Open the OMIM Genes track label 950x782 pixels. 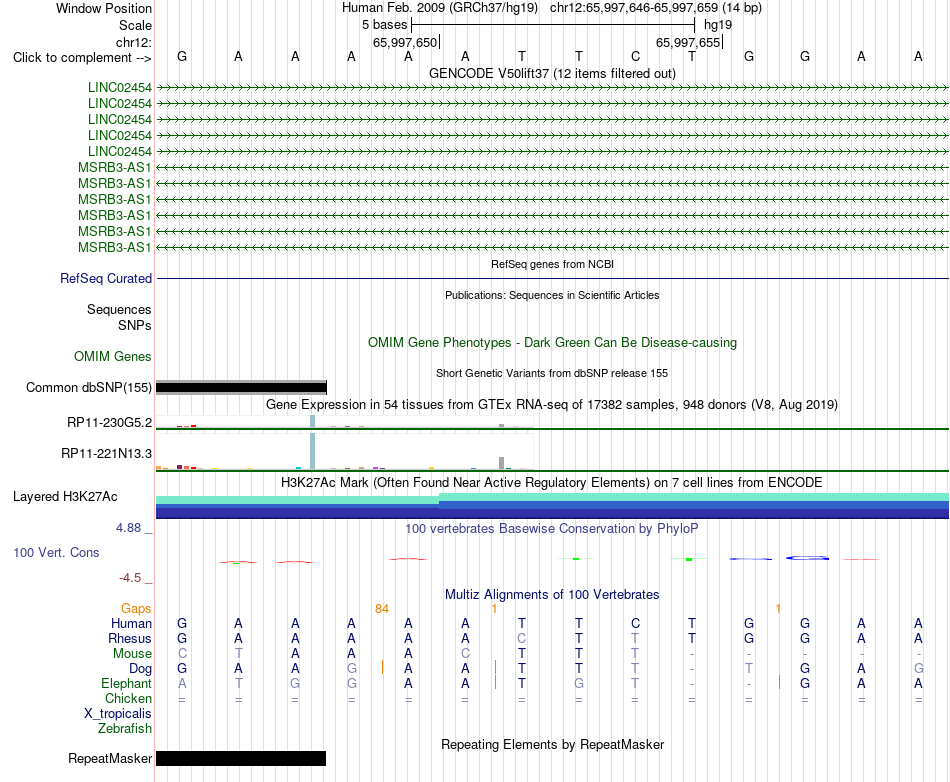pyautogui.click(x=112, y=356)
